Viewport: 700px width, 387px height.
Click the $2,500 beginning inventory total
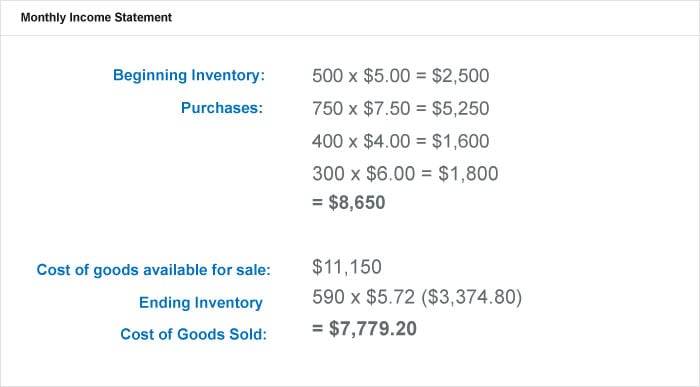click(x=460, y=75)
